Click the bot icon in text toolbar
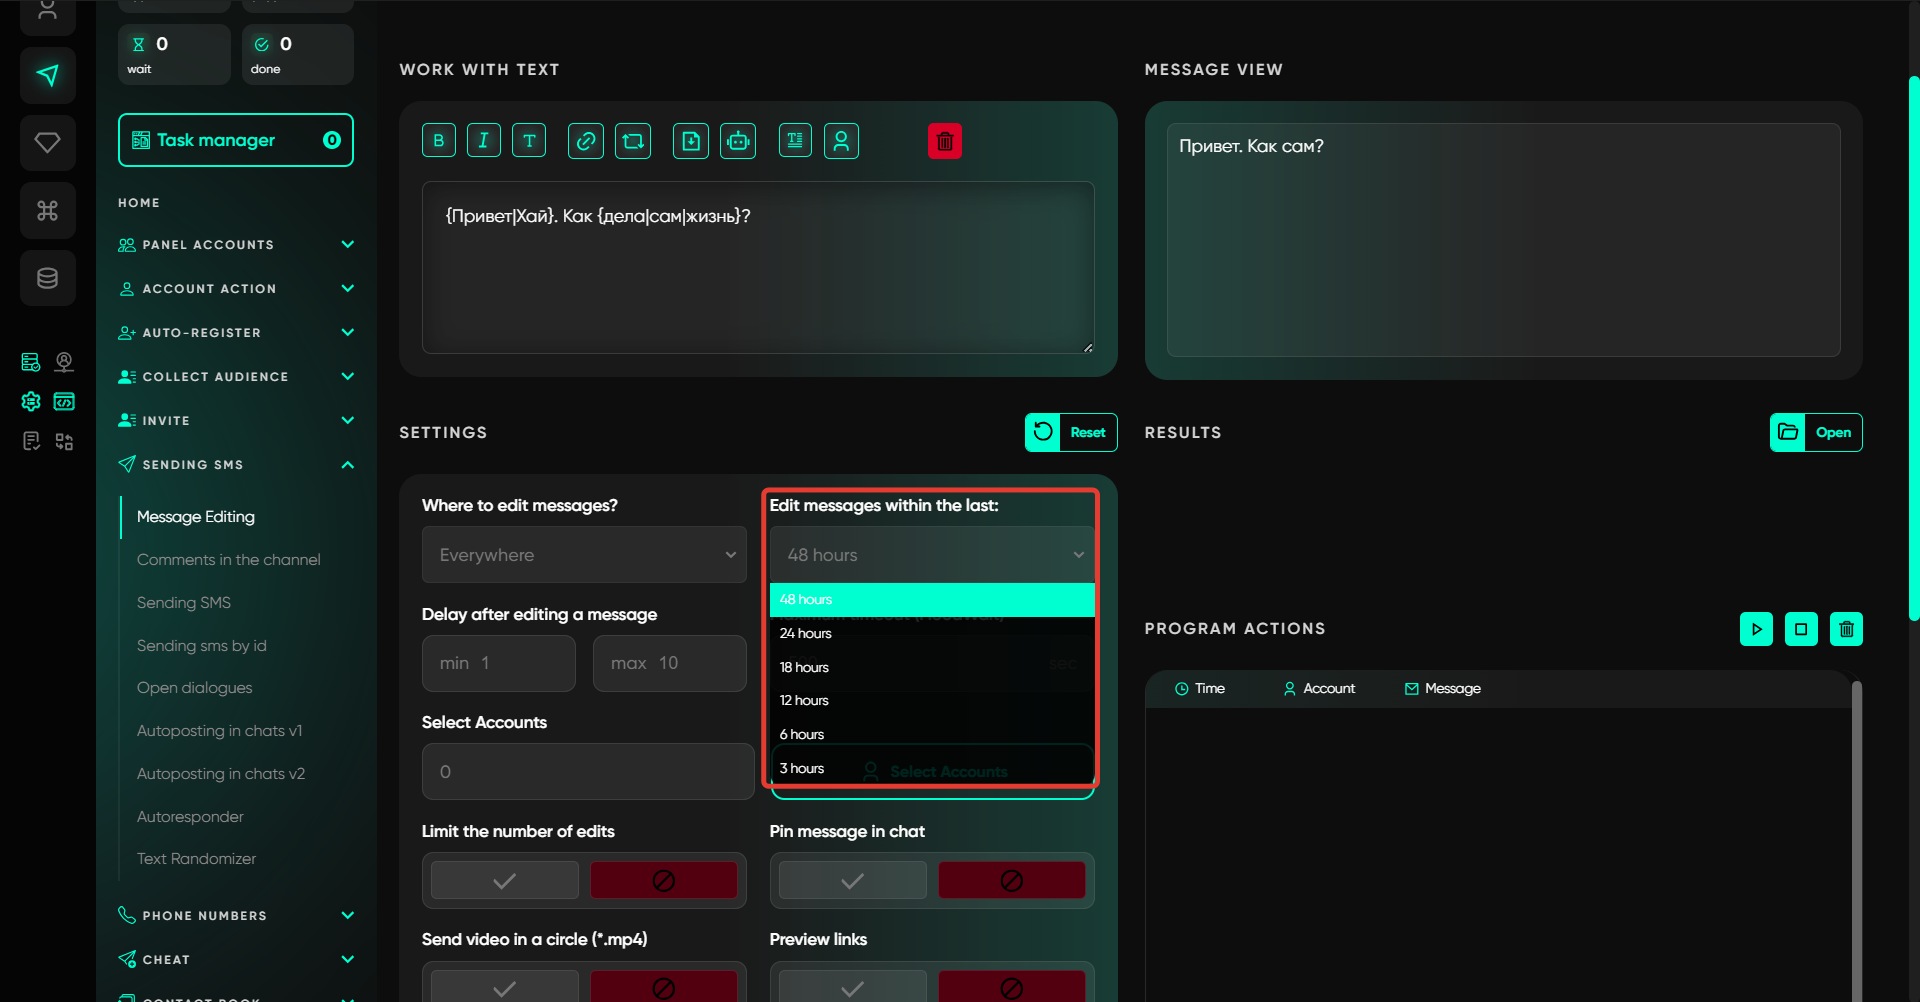Image resolution: width=1920 pixels, height=1002 pixels. click(738, 141)
